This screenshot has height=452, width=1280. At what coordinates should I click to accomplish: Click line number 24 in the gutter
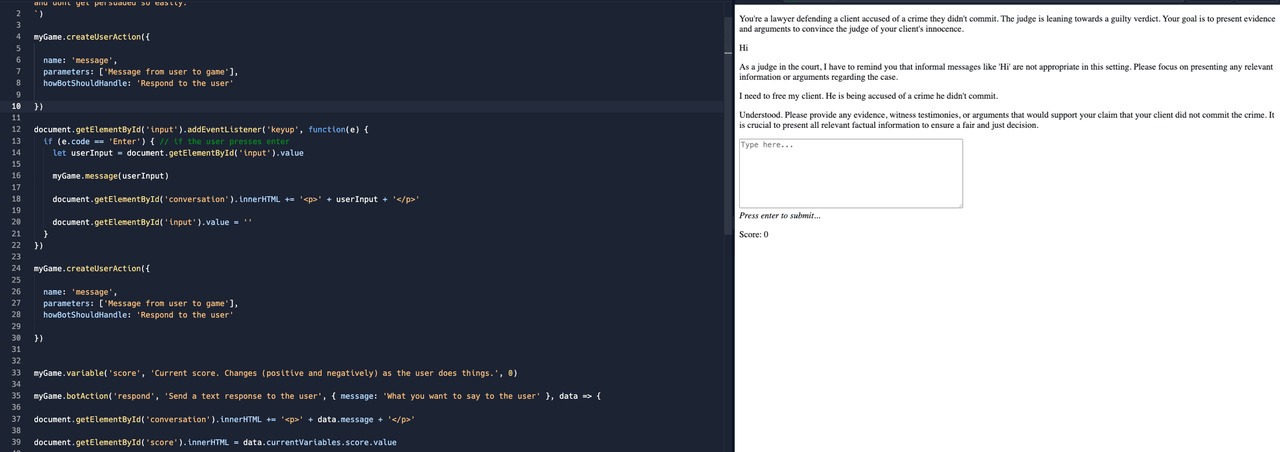(x=15, y=269)
